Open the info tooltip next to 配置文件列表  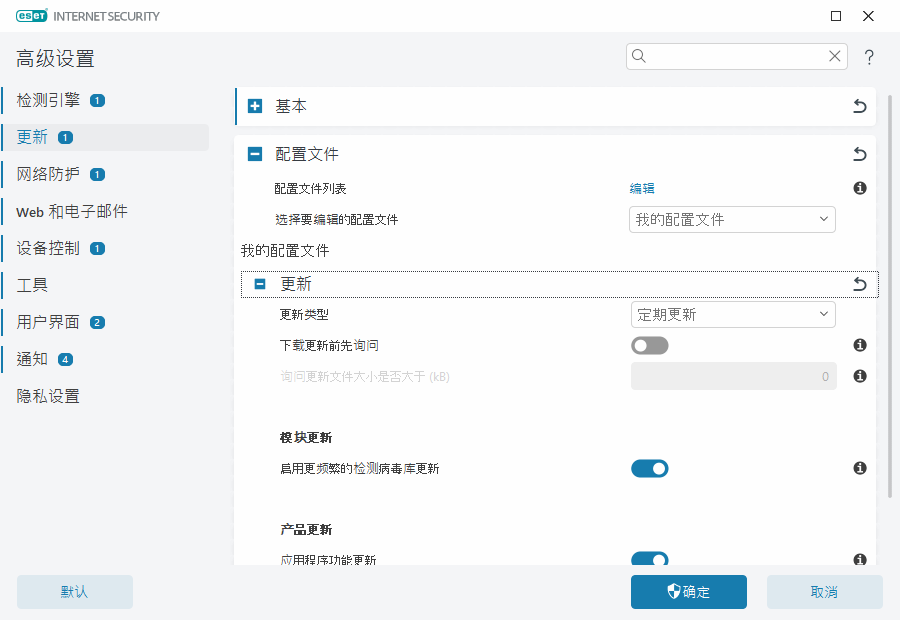859,188
